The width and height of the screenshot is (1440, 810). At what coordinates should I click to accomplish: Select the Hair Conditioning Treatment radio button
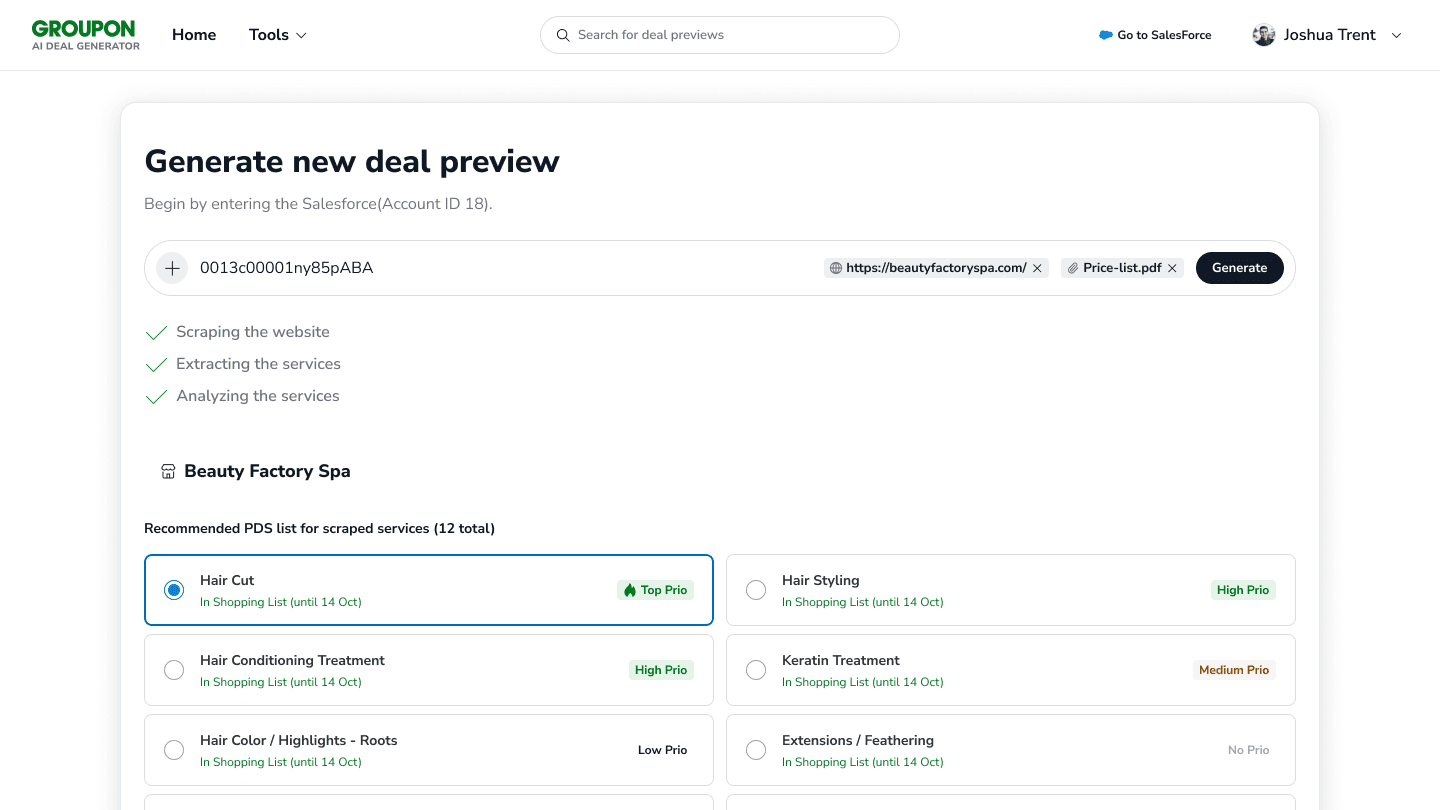pyautogui.click(x=174, y=670)
